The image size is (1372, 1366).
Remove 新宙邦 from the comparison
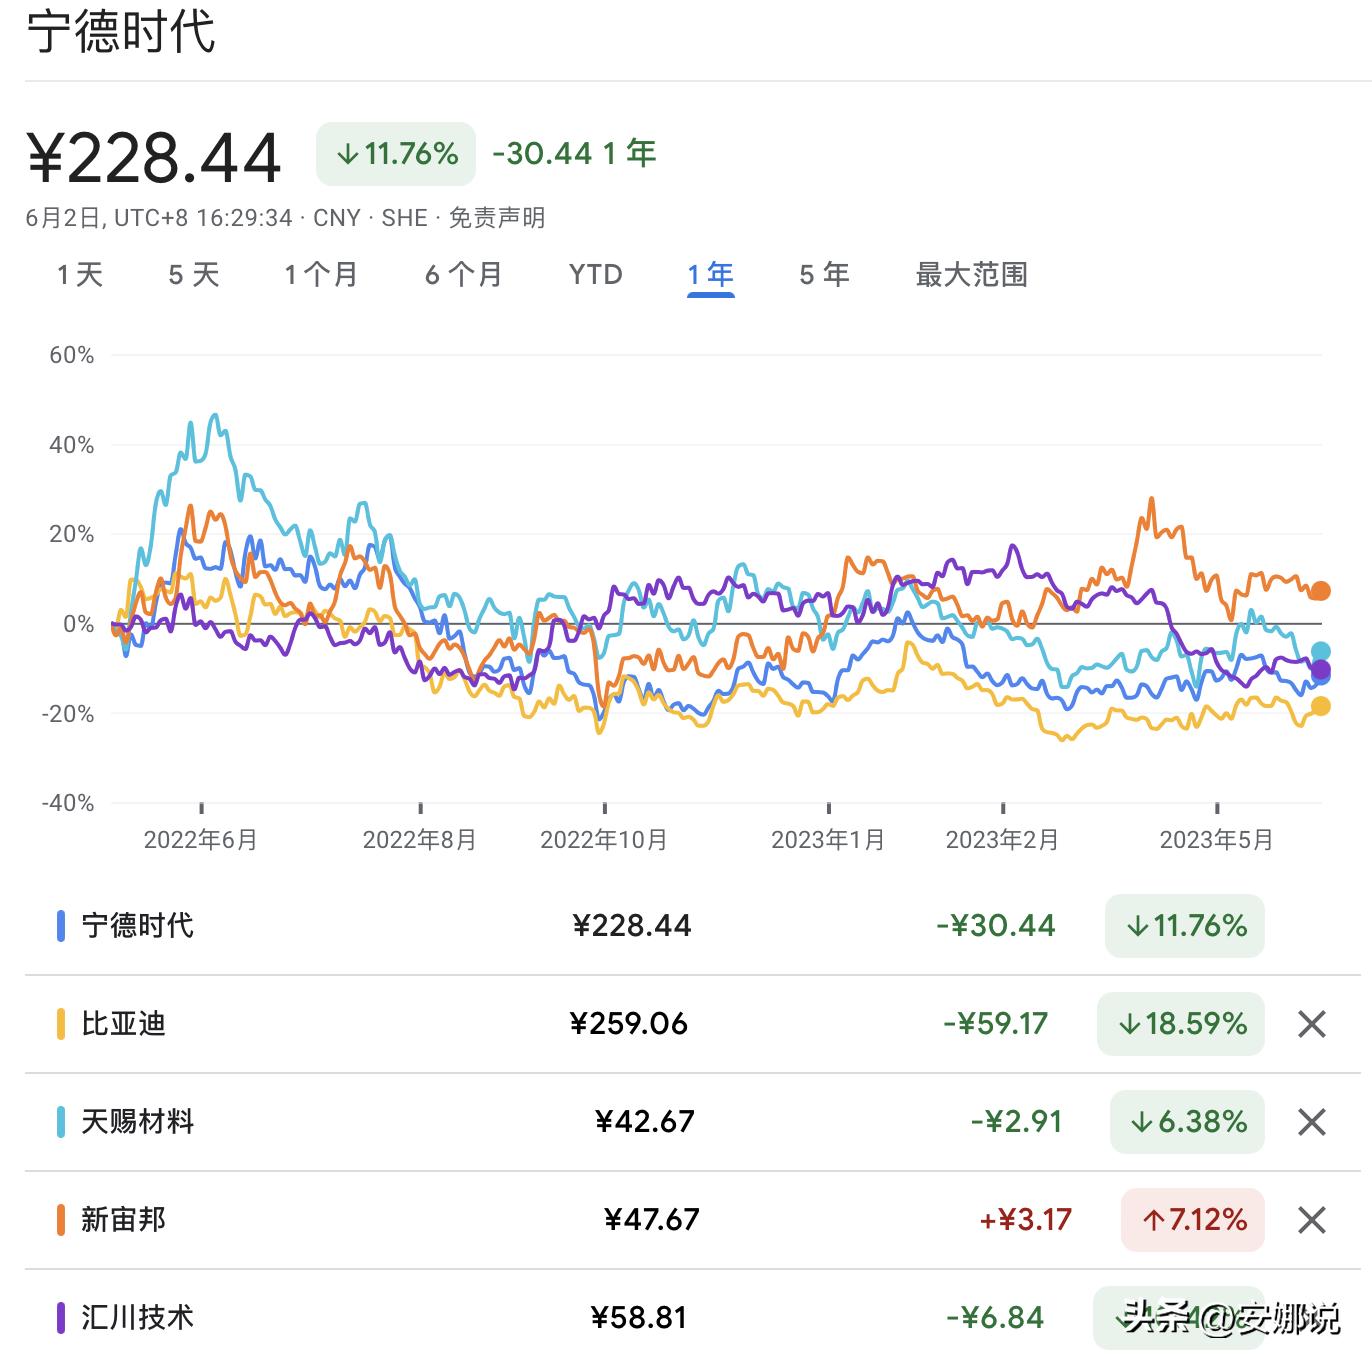(x=1311, y=1220)
